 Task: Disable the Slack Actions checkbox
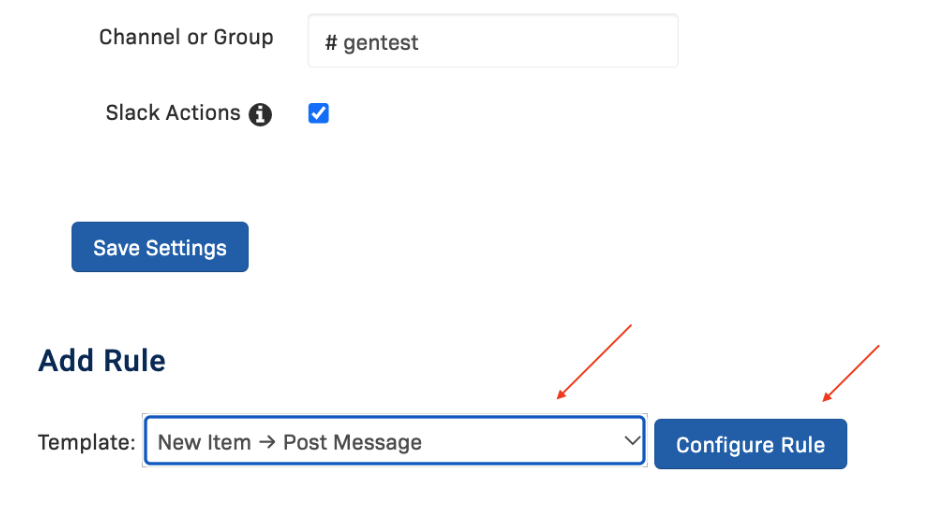318,113
